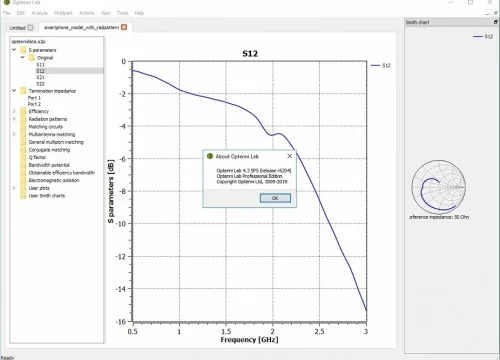Image resolution: width=500 pixels, height=360 pixels.
Task: Click the Optenni logo in About dialog
Action: [x=210, y=156]
